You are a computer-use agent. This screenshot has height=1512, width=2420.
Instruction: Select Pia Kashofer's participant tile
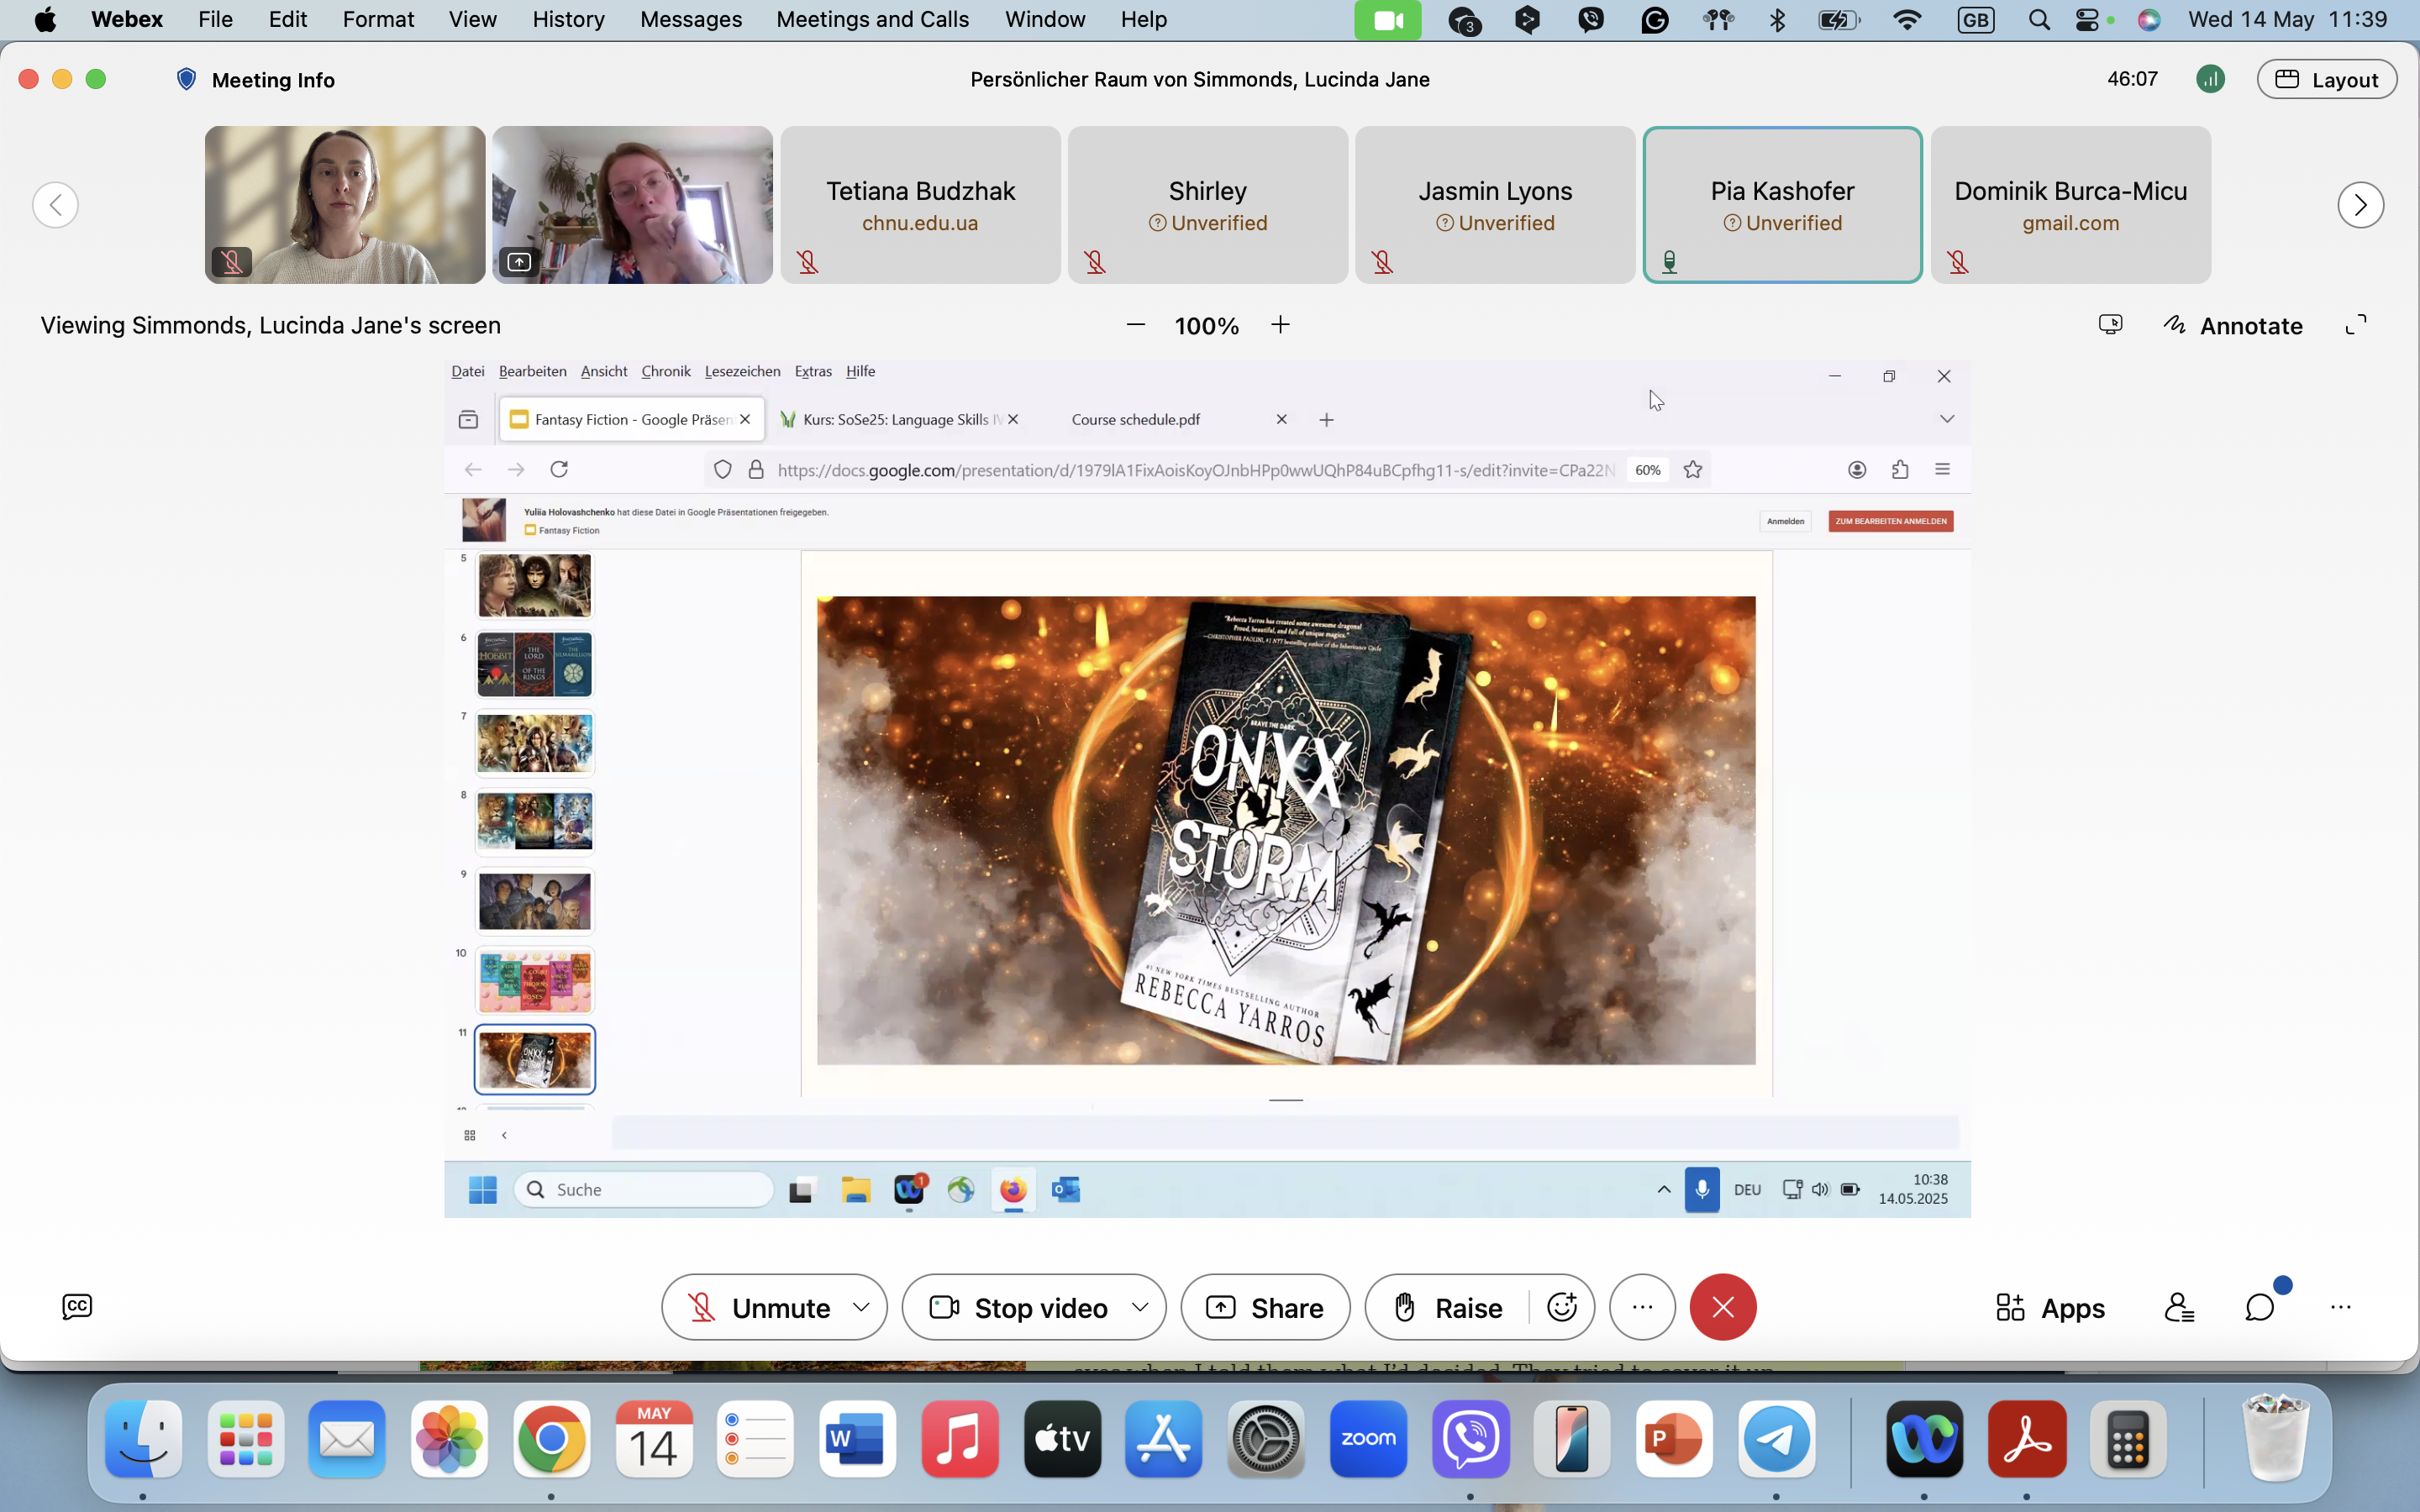(x=1782, y=205)
